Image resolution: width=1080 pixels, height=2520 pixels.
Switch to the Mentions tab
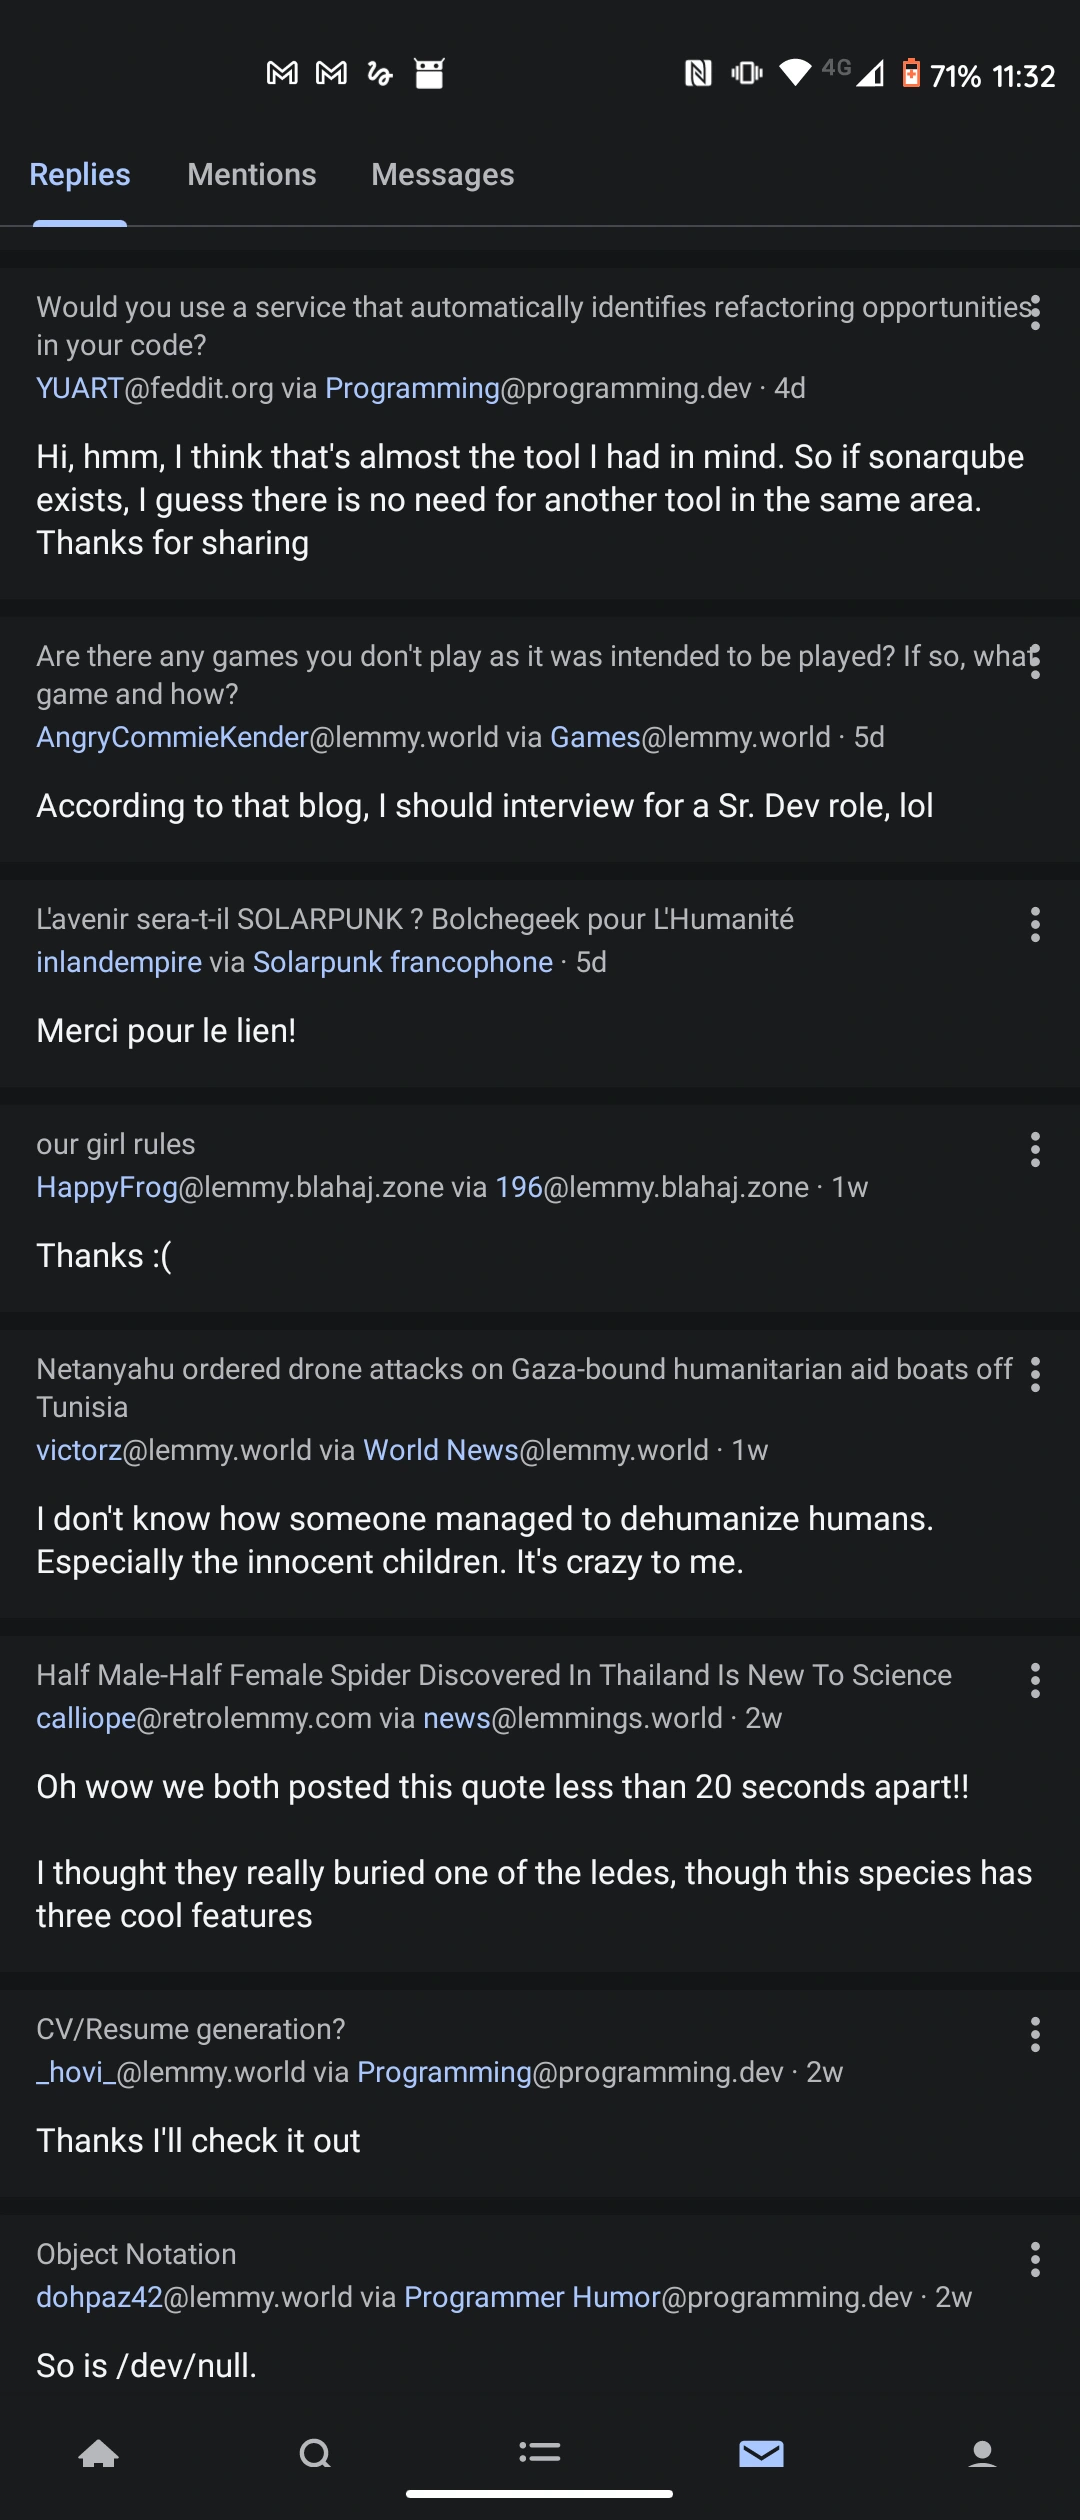252,175
